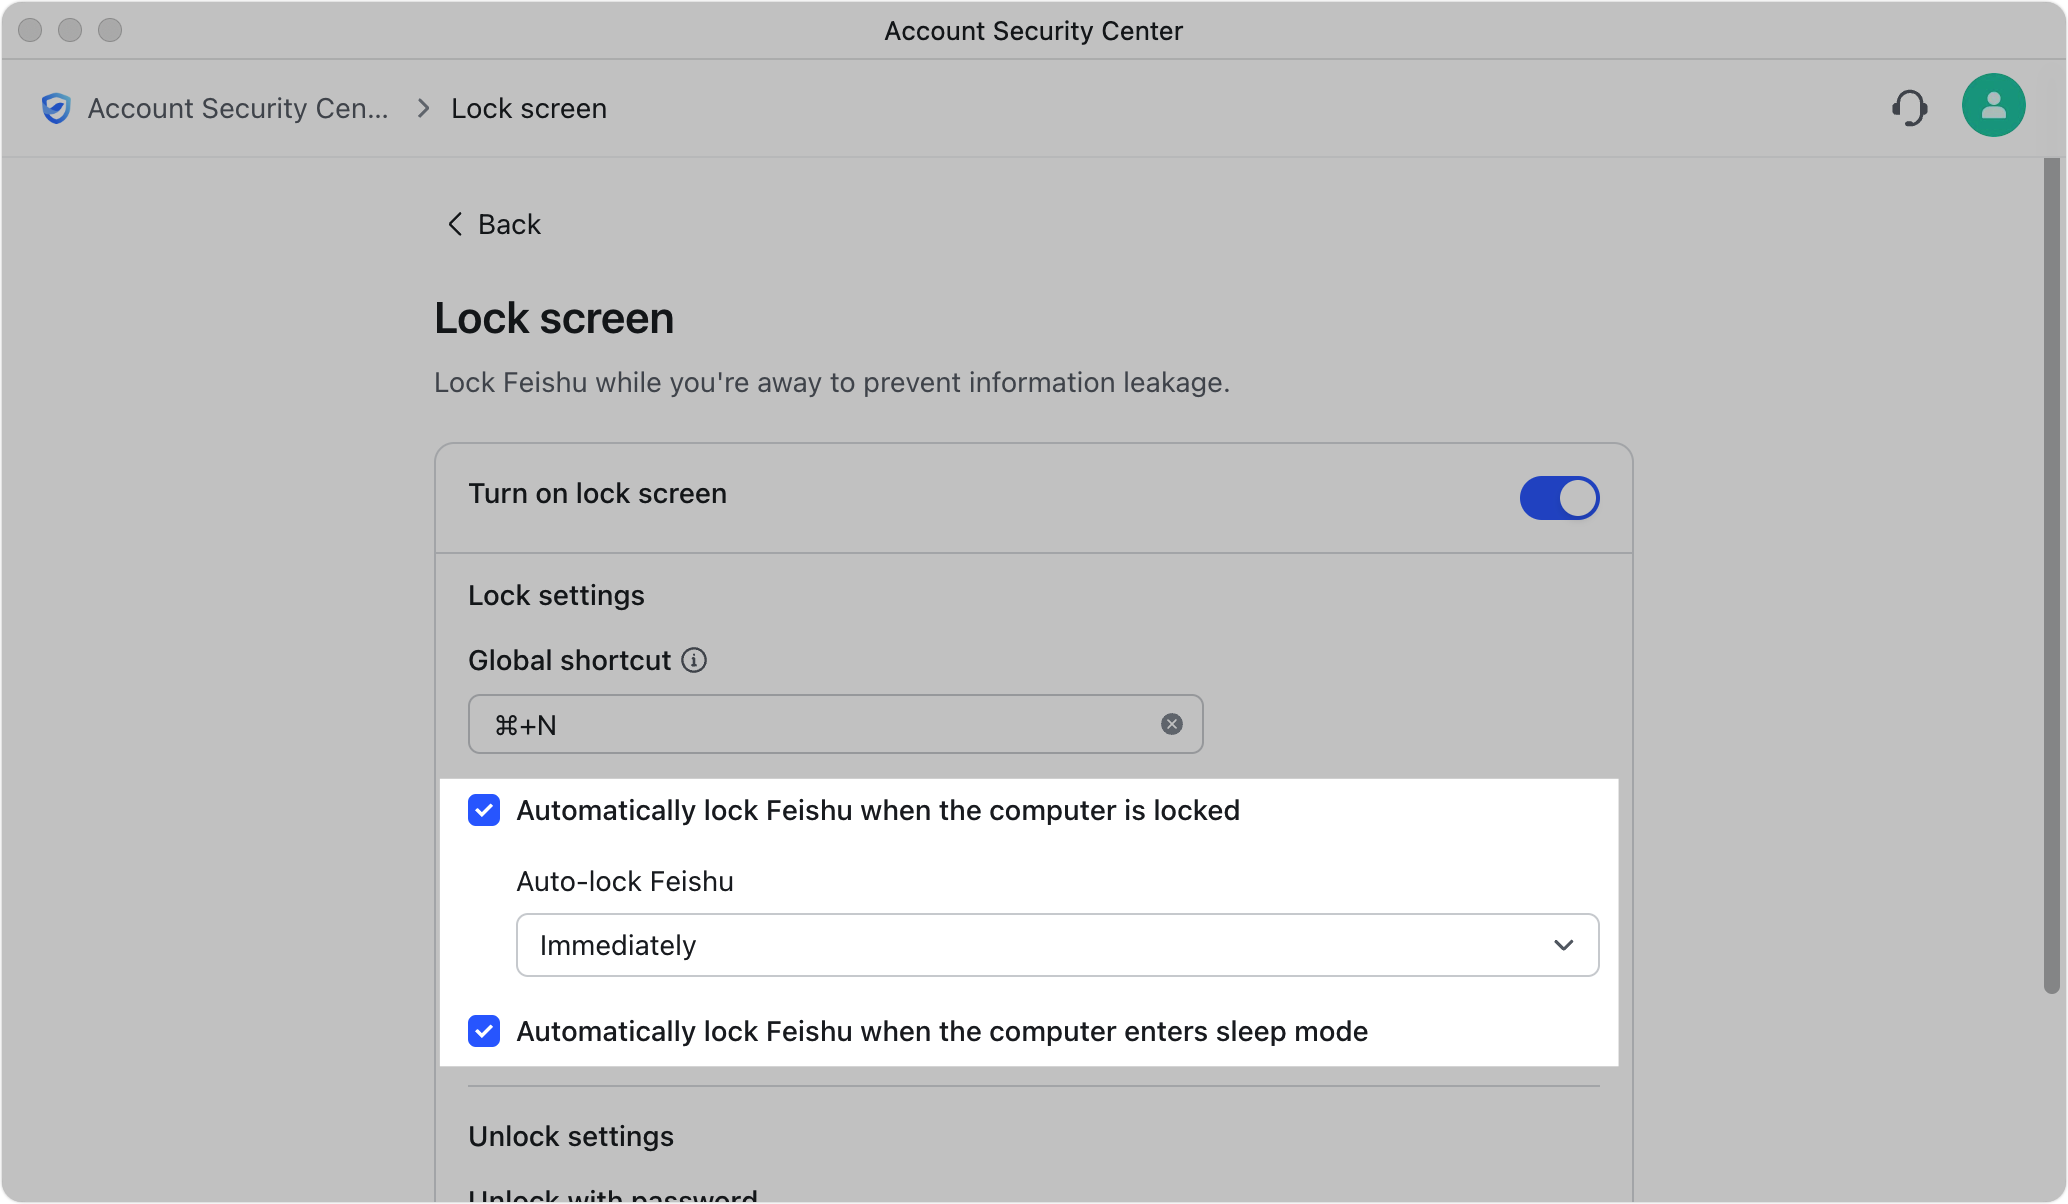Click the dropdown arrow beside Immediately

(1563, 945)
